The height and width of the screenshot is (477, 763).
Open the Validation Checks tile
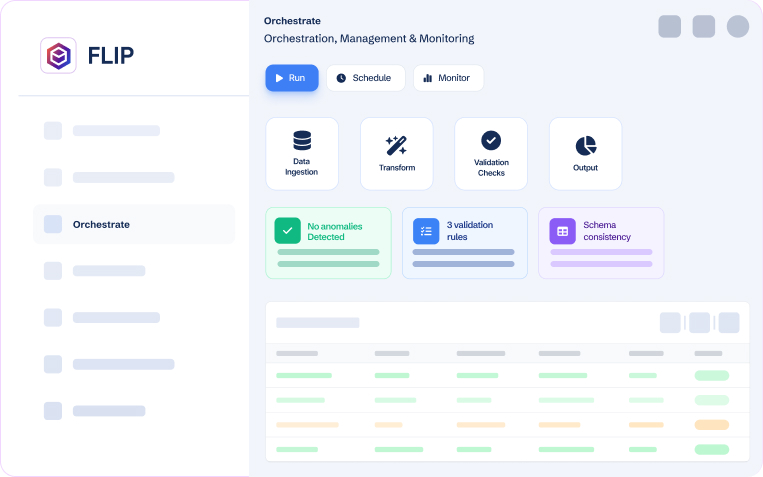pos(491,153)
